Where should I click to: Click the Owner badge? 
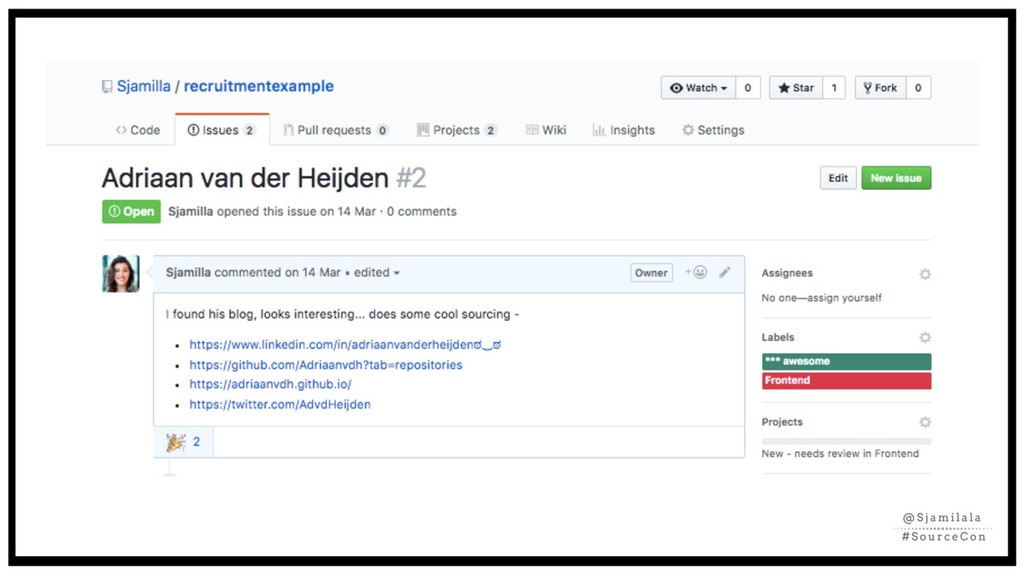point(651,273)
